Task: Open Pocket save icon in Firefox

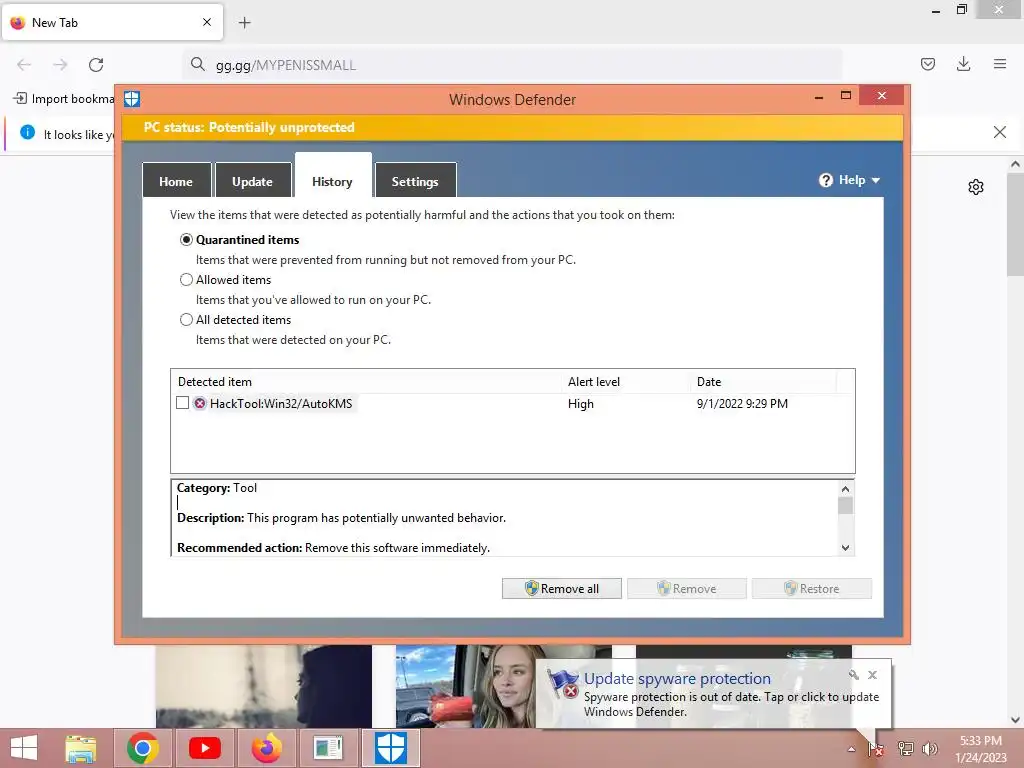Action: click(x=927, y=64)
